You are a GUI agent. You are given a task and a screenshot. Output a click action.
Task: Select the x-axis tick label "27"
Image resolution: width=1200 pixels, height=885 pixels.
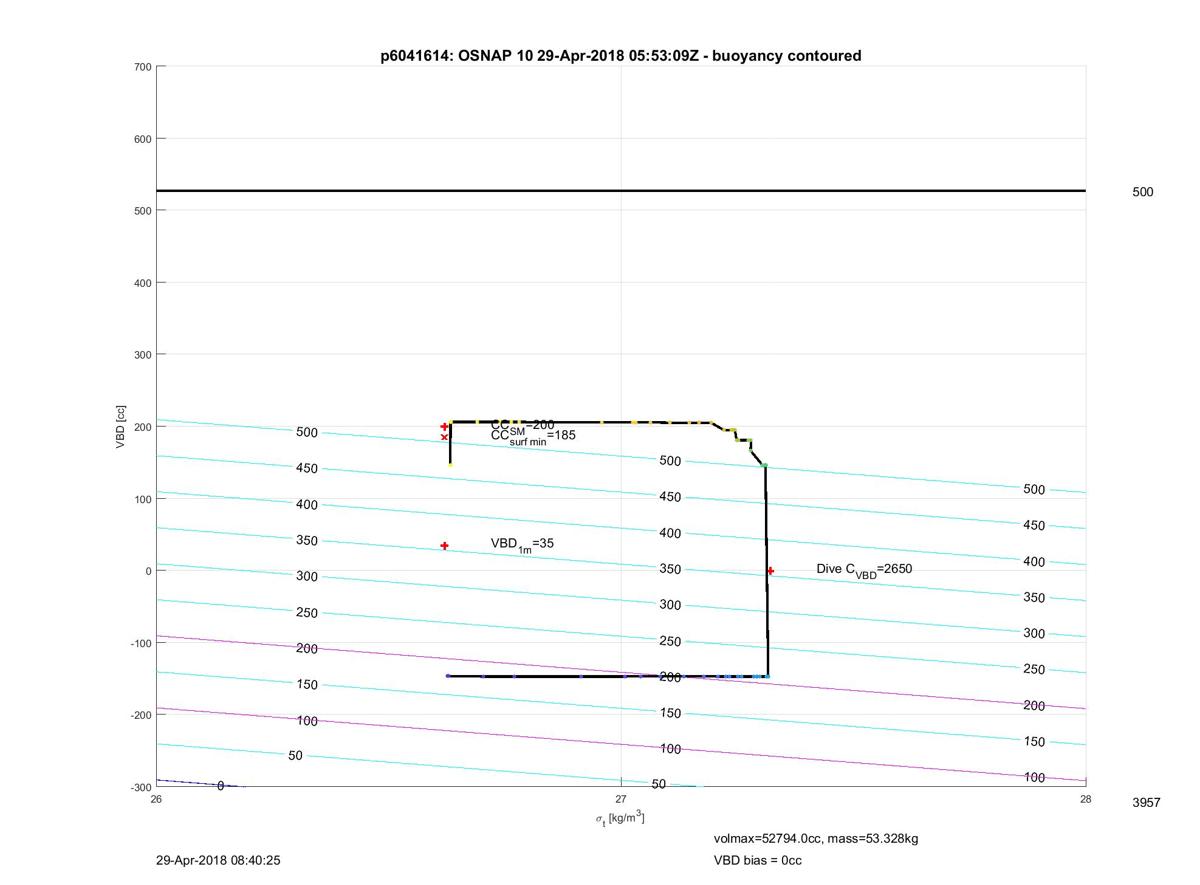click(x=621, y=798)
